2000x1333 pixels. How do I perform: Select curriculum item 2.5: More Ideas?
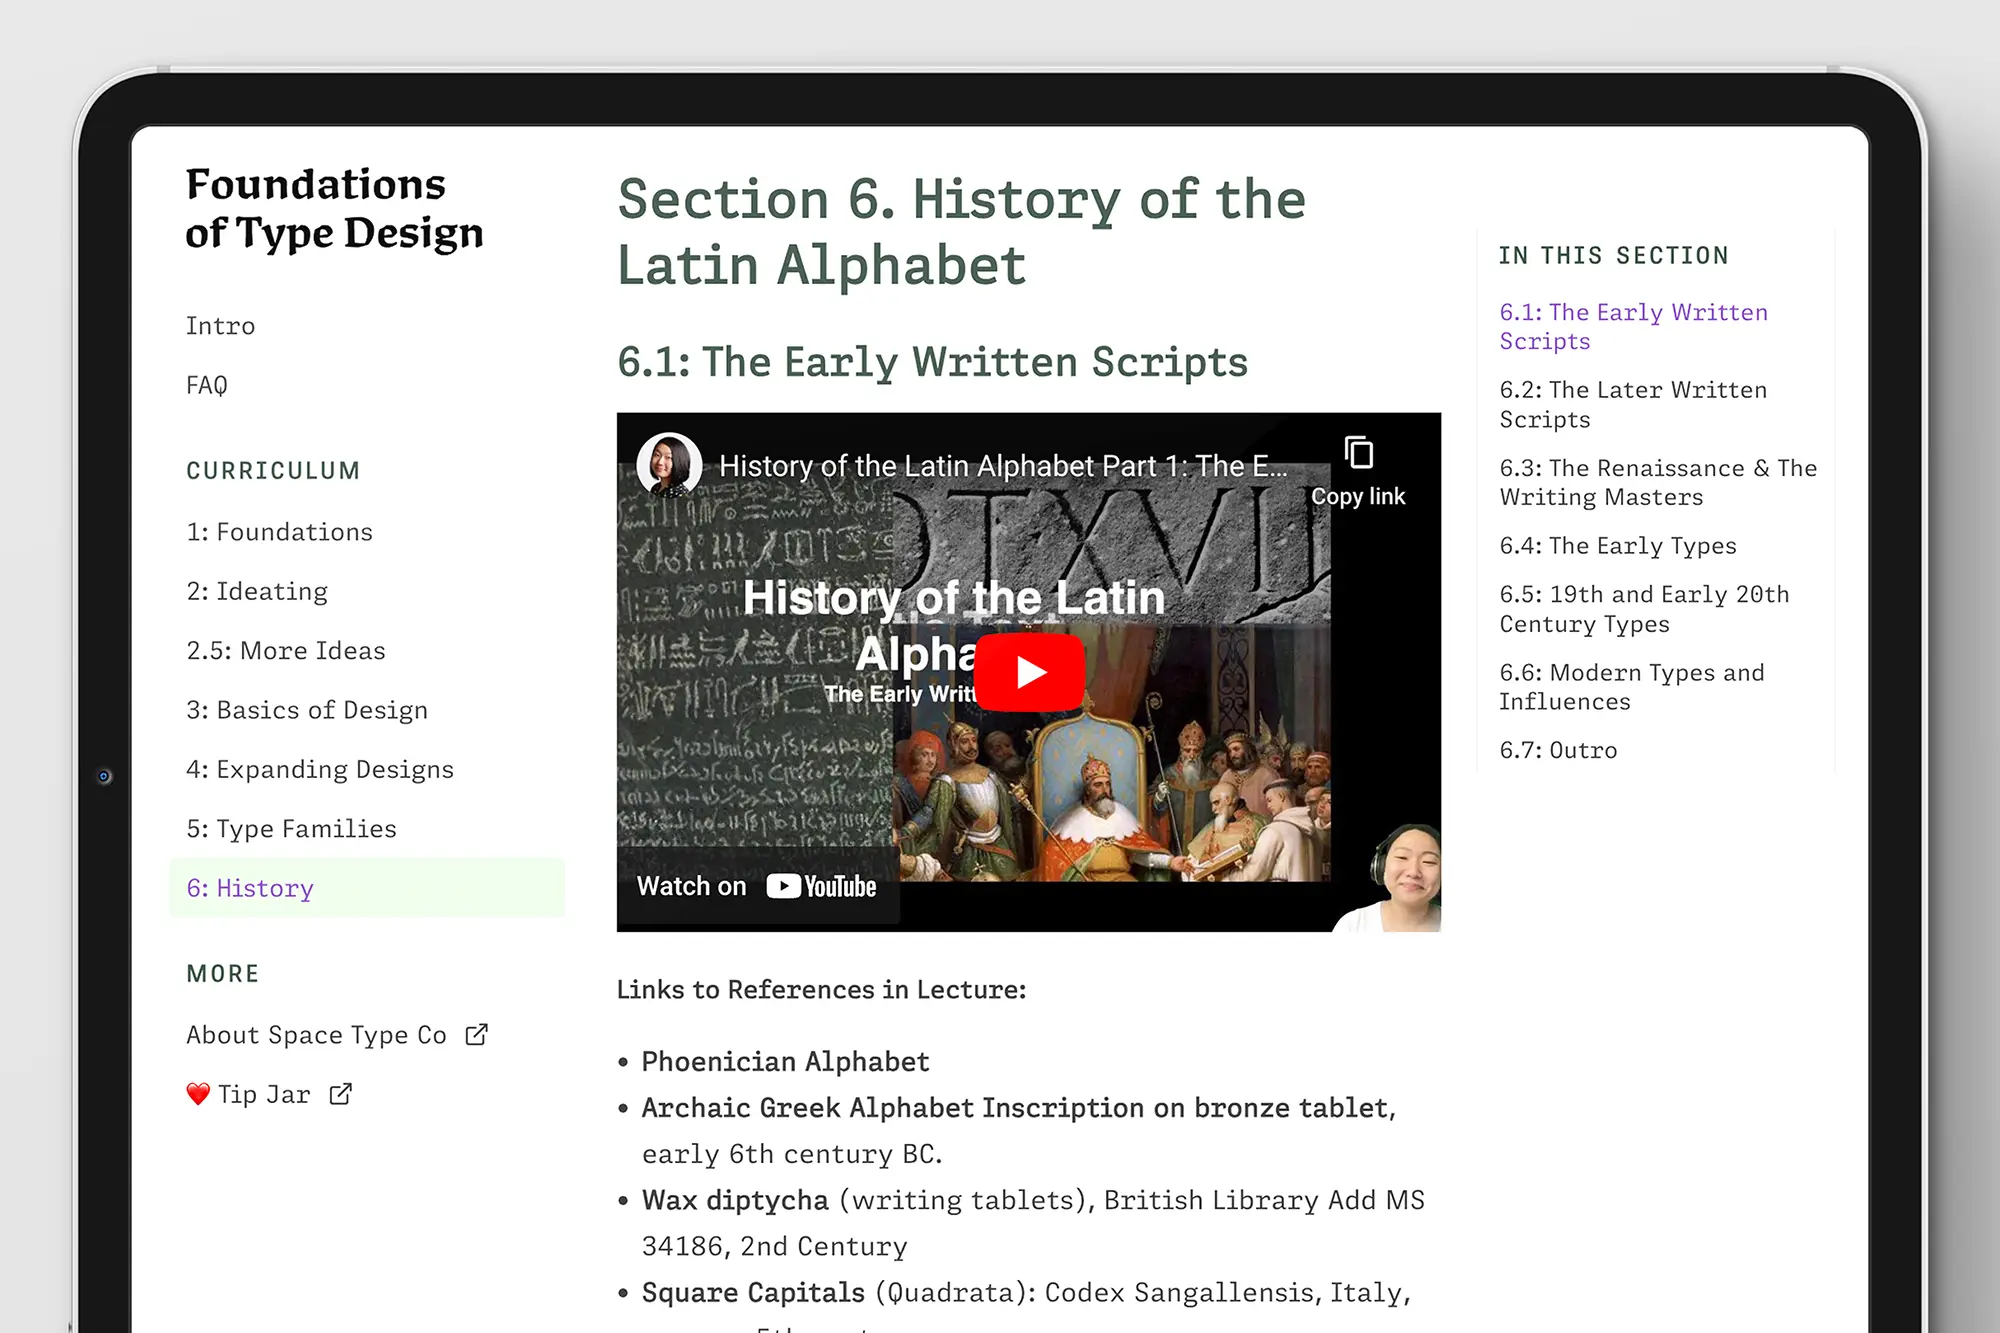pos(286,651)
